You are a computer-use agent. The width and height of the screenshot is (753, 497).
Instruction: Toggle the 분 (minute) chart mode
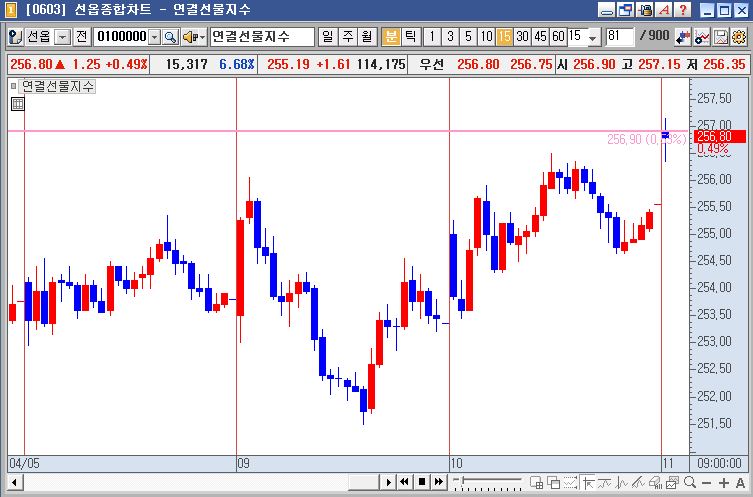[391, 37]
